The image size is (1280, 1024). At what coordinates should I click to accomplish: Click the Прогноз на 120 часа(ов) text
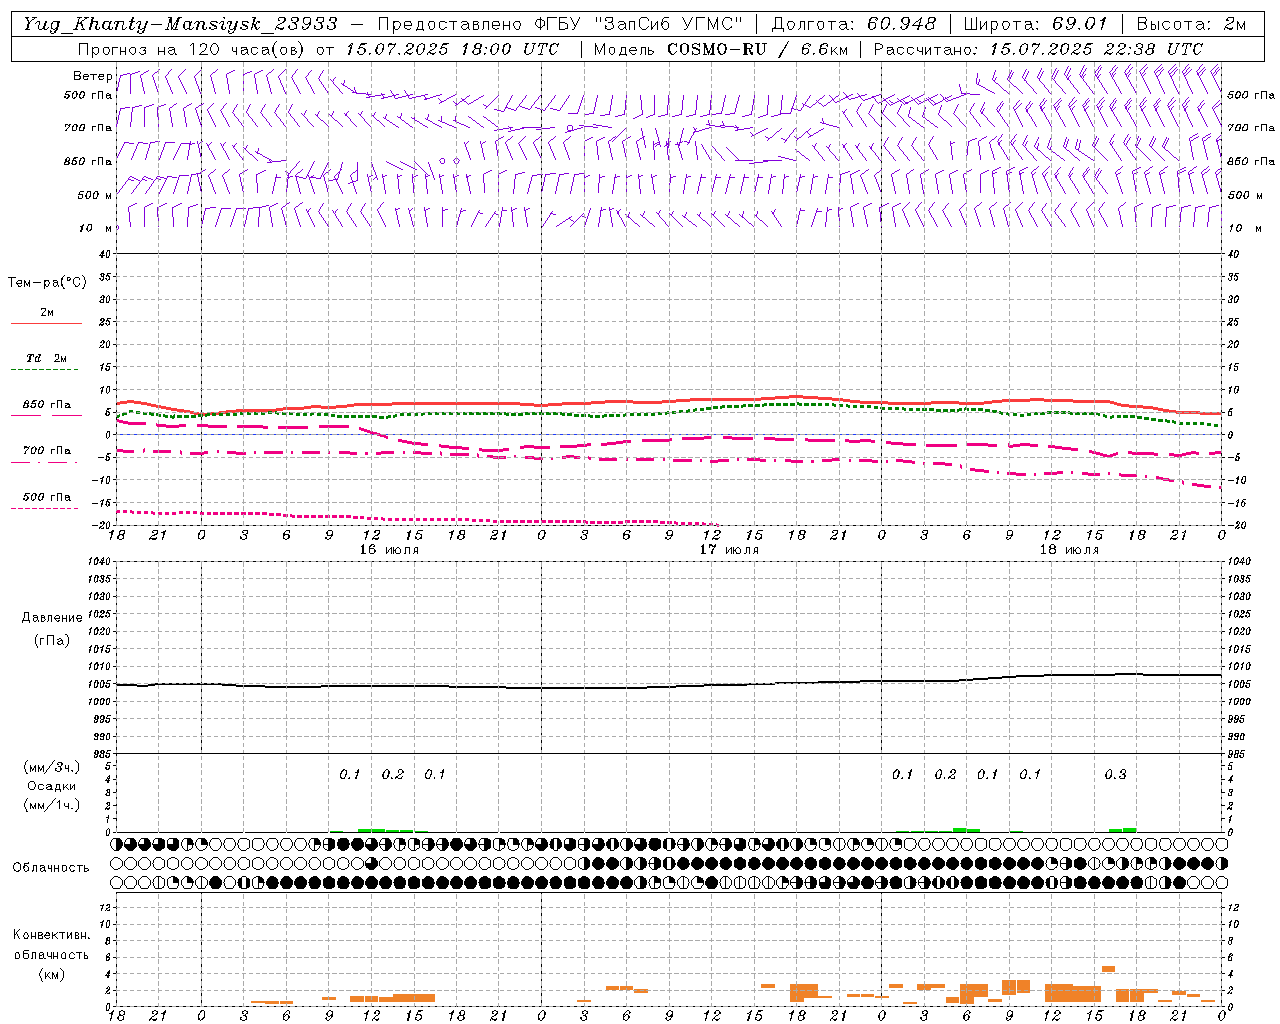click(194, 49)
